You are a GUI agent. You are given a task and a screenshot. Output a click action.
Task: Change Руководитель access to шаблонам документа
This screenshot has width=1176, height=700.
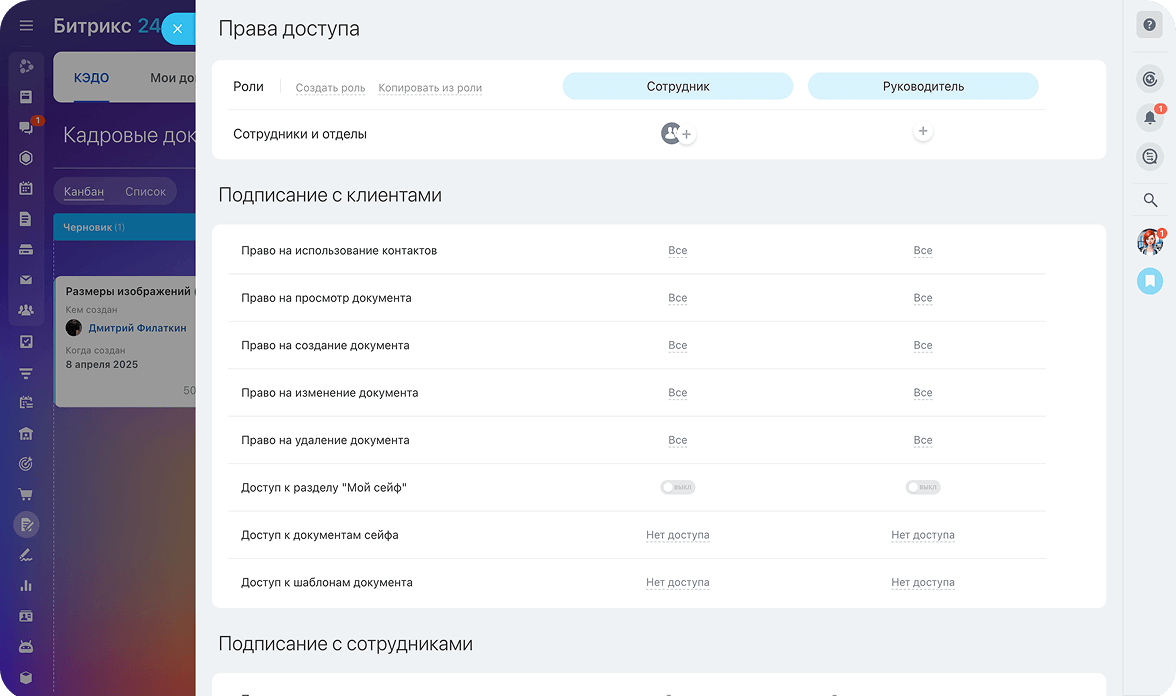coord(923,582)
